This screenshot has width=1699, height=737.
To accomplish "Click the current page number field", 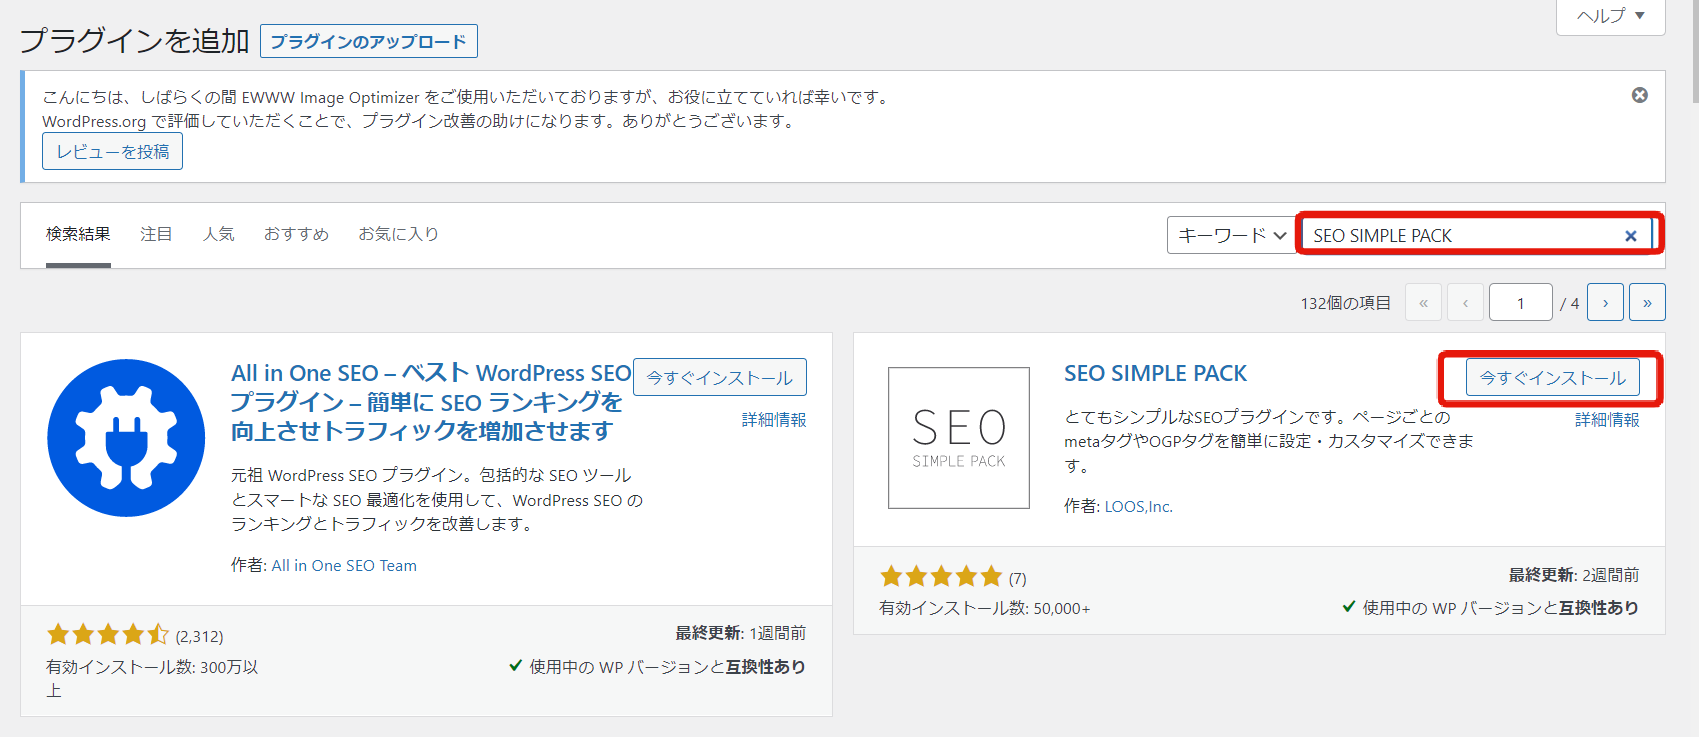I will 1520,302.
